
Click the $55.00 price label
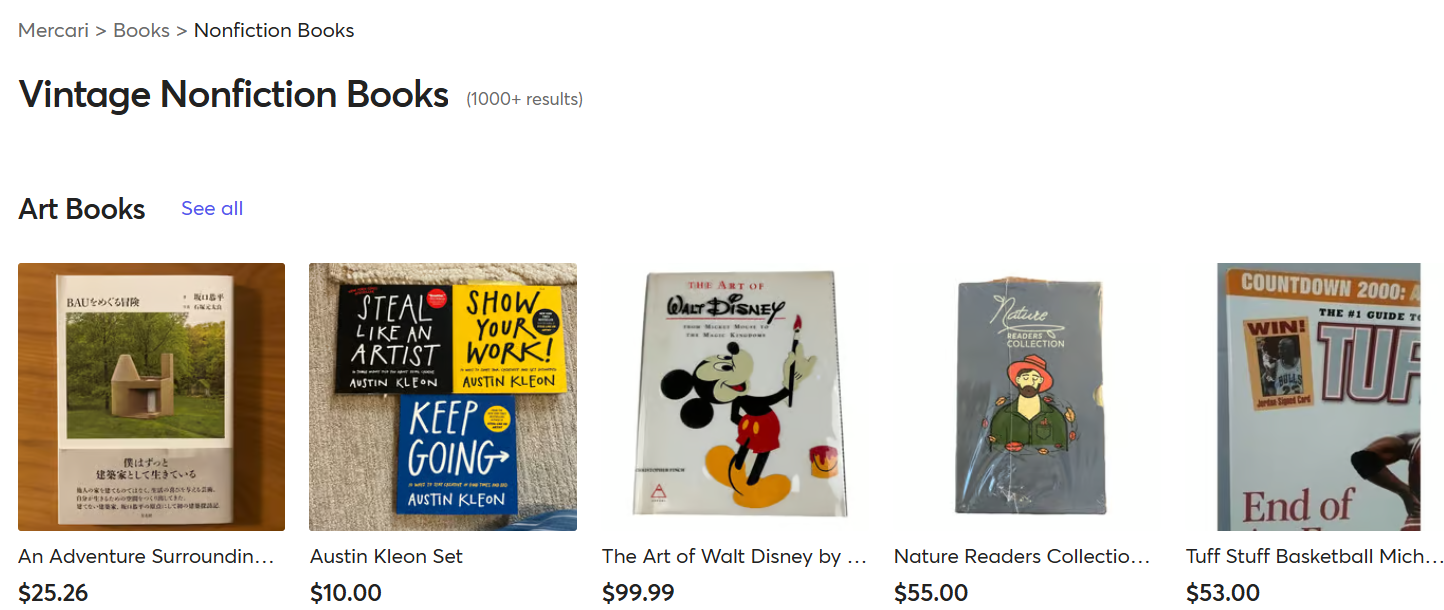tap(931, 592)
